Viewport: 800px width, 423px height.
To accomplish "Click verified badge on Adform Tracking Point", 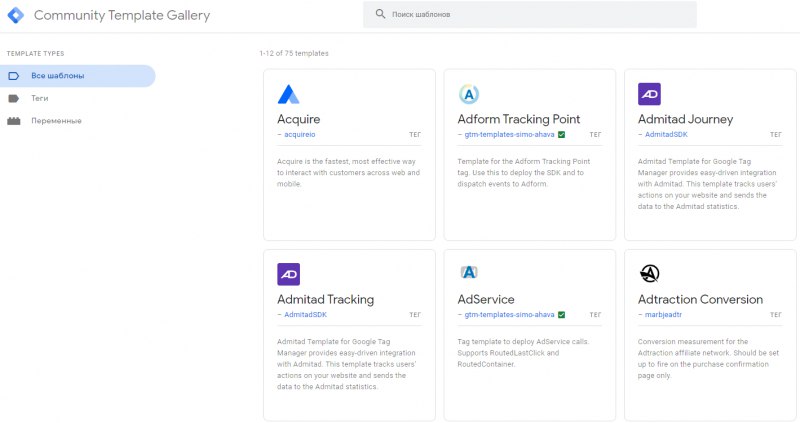I will click(x=561, y=135).
